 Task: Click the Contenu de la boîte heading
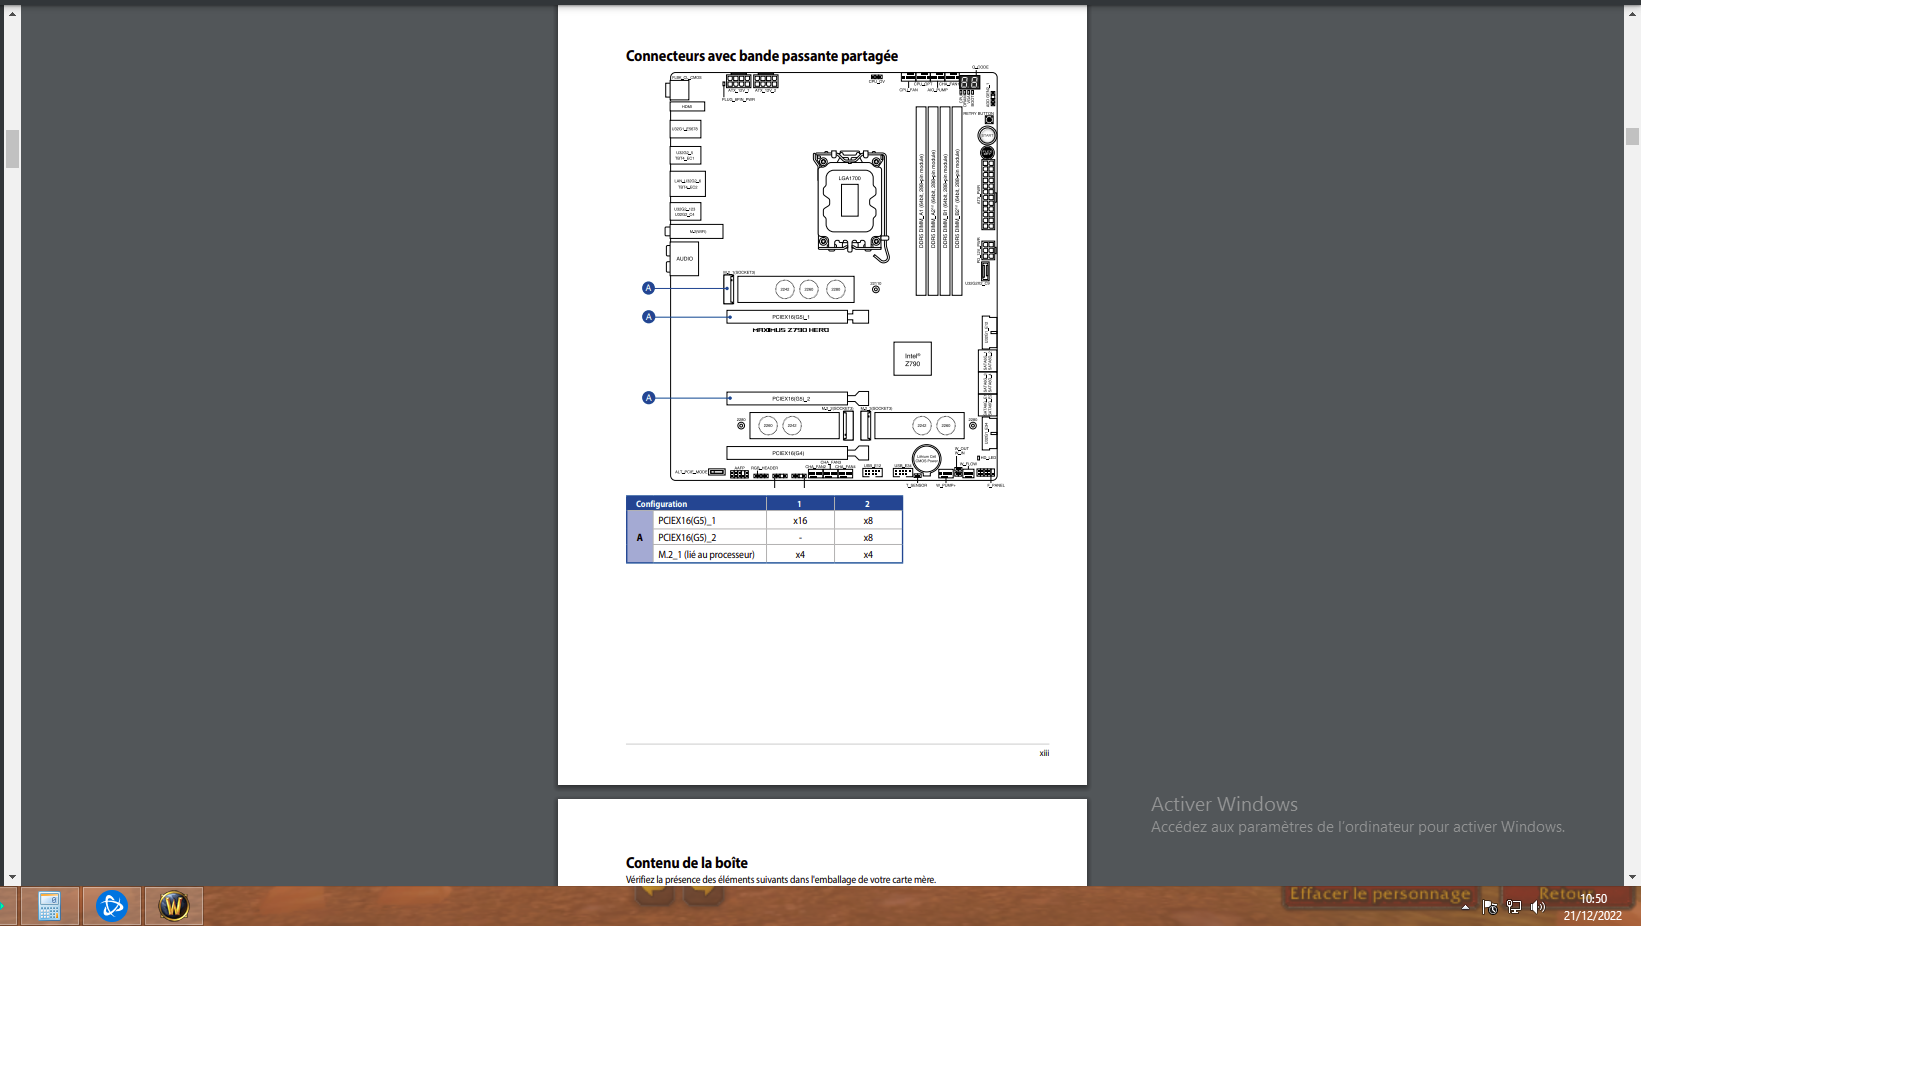[686, 863]
